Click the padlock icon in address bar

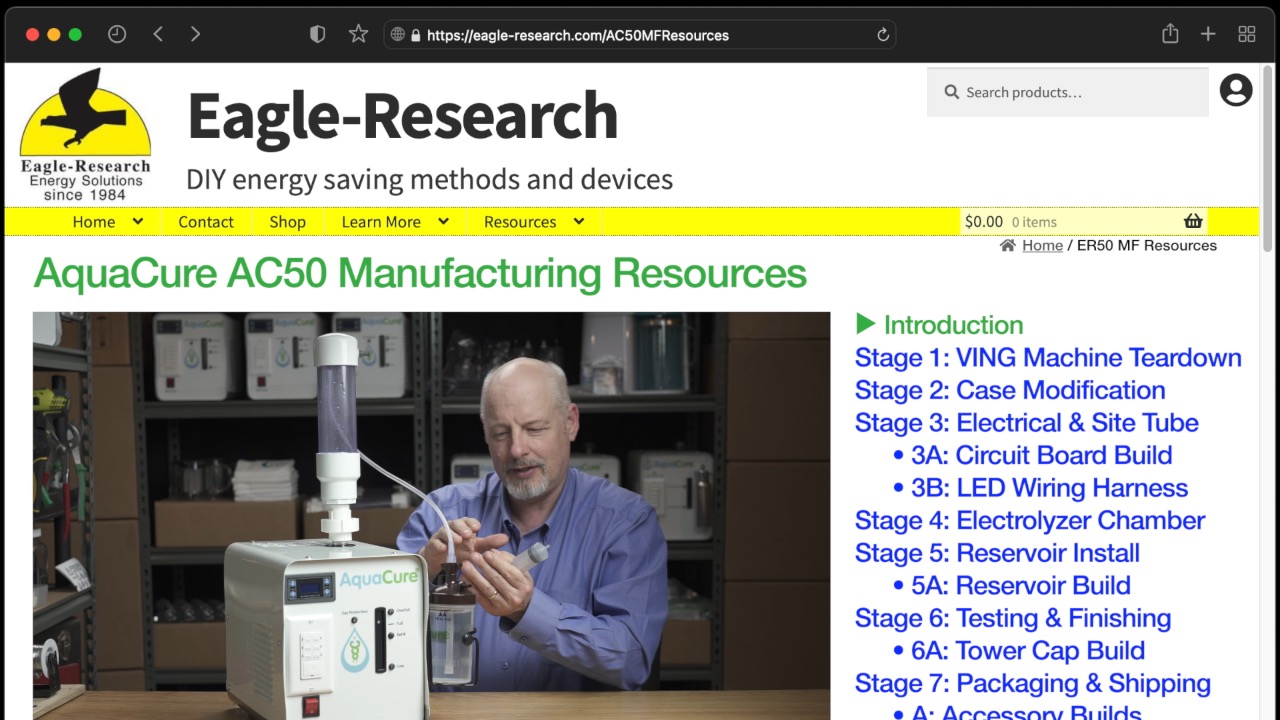pos(415,35)
